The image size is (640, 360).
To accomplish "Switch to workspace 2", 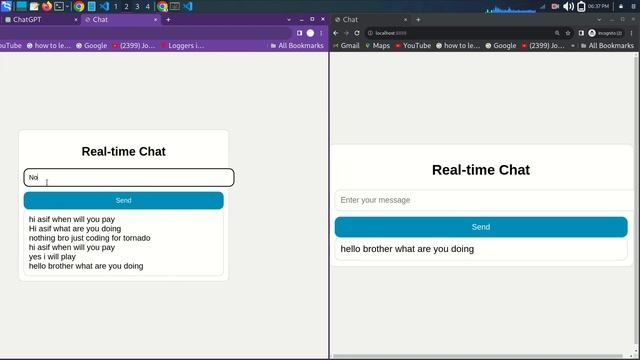I will [x=127, y=7].
